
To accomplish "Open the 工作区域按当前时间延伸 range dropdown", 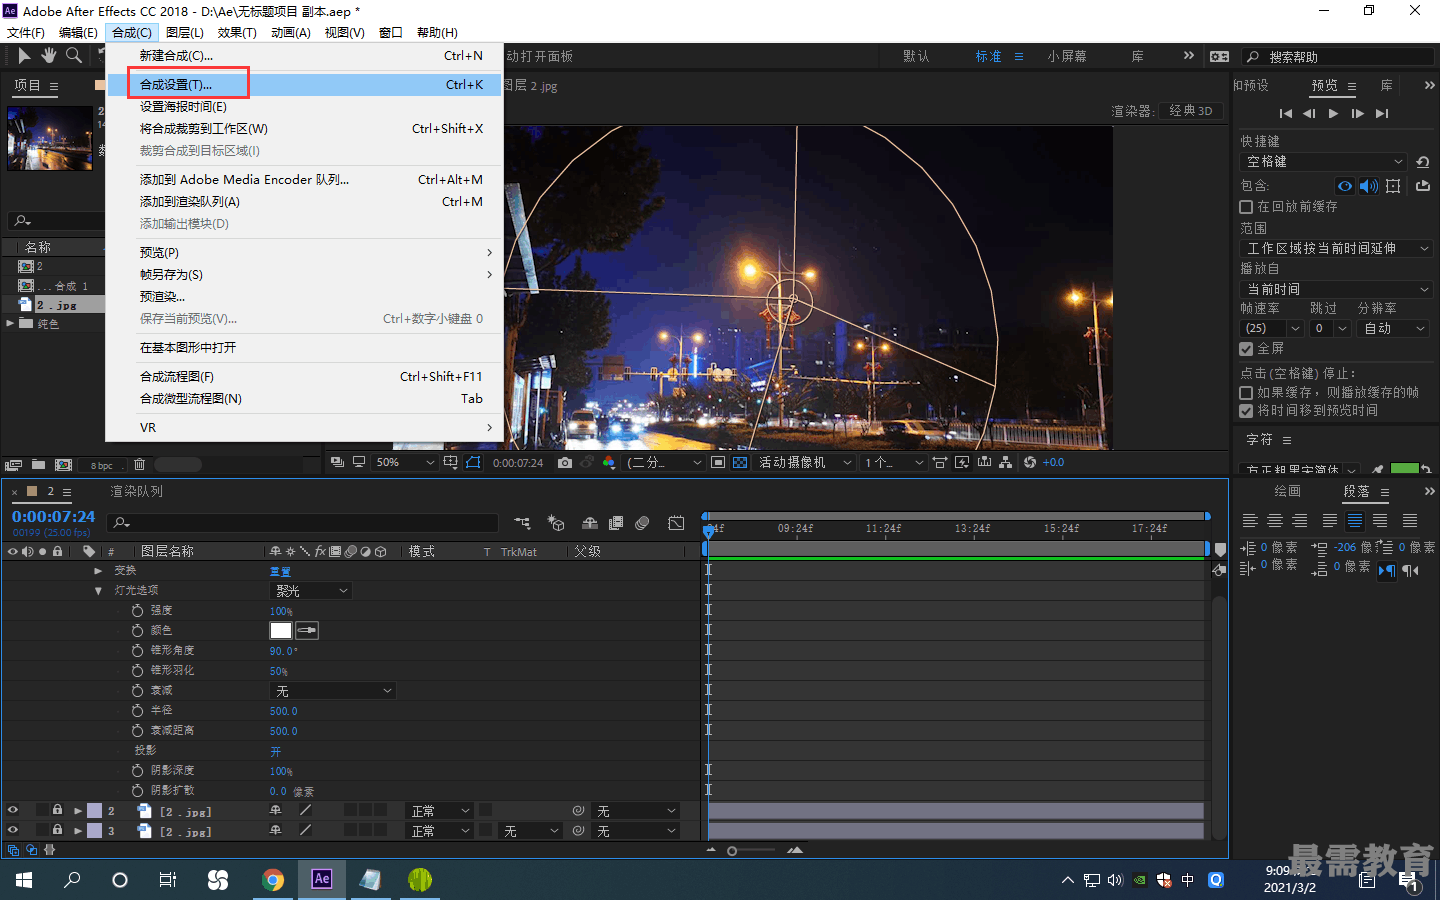I will [x=1337, y=248].
